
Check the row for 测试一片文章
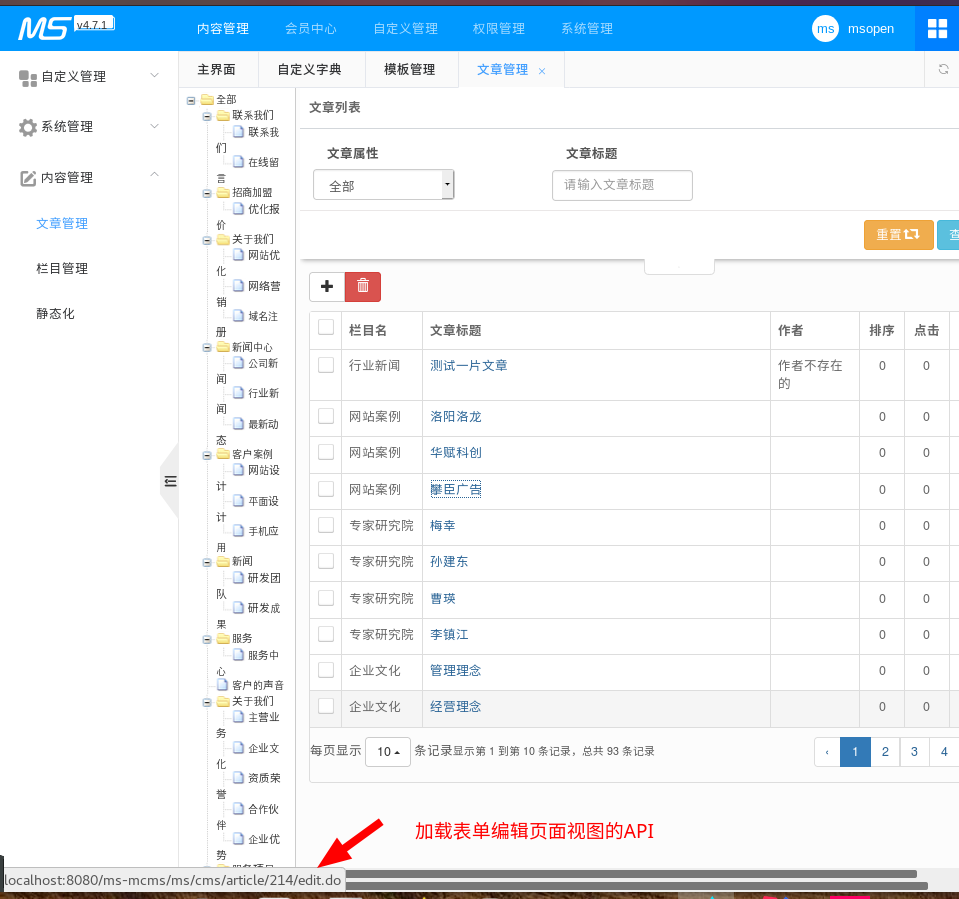pyautogui.click(x=326, y=365)
